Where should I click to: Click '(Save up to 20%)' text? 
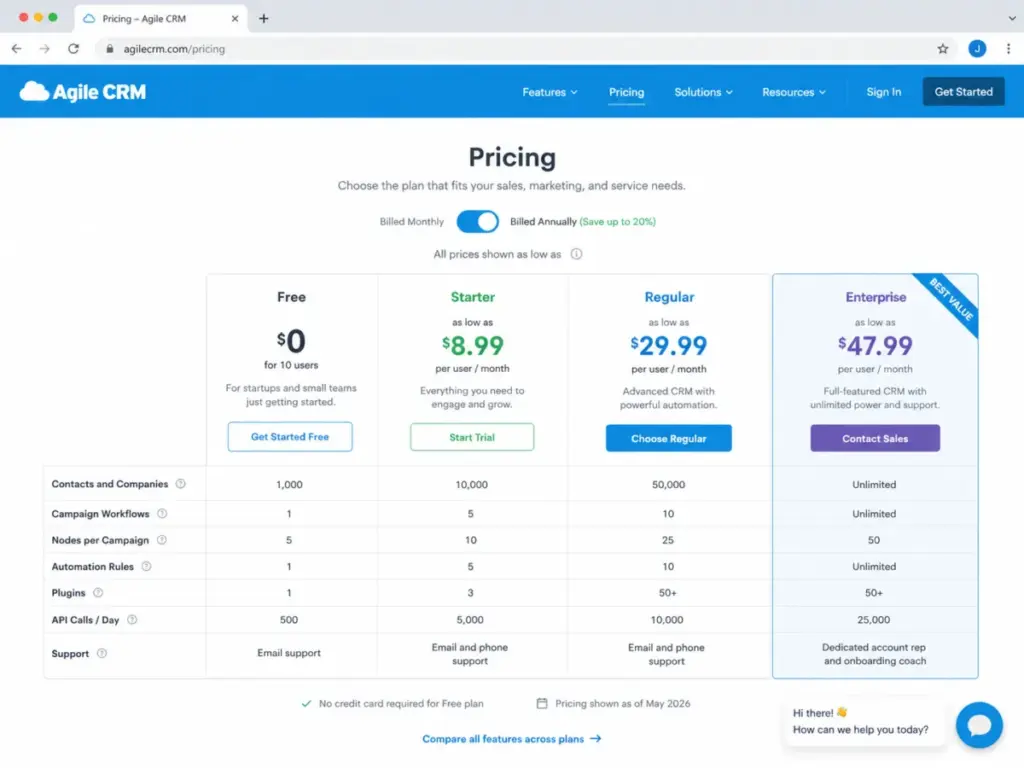pyautogui.click(x=617, y=221)
